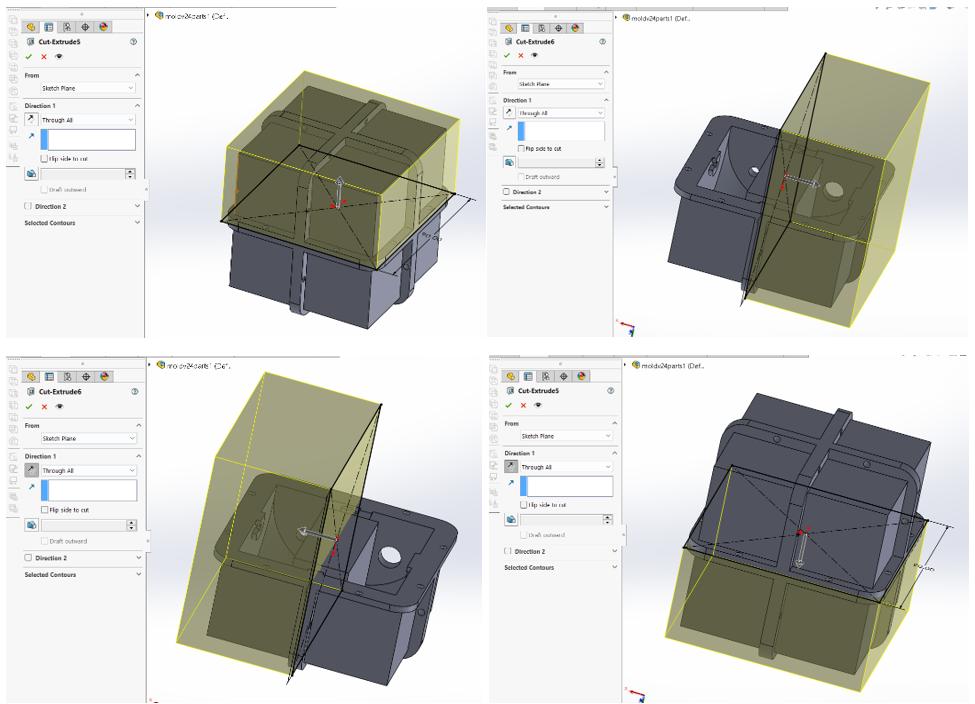Open DisplayManager tab in upper-left screenshot
Viewport: 975px width, 704px height.
tap(103, 27)
